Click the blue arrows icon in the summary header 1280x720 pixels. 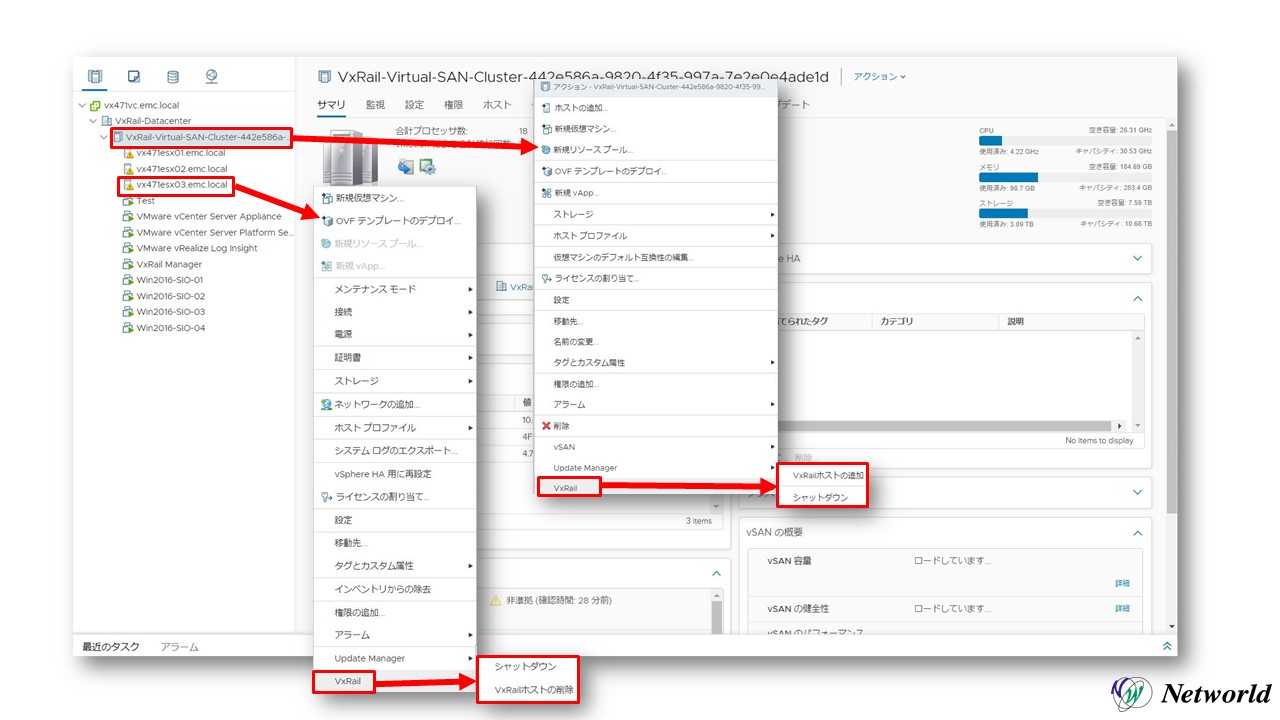click(x=406, y=166)
